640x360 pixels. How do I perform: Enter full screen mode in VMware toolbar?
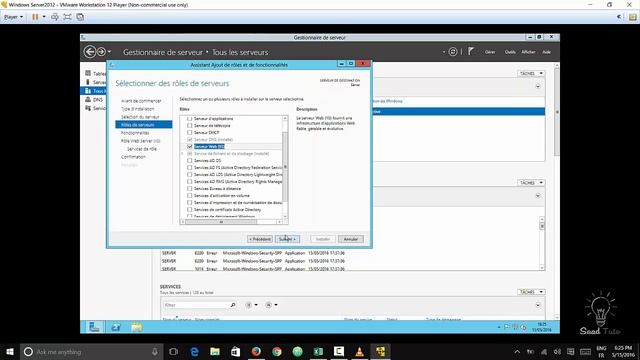pos(67,17)
